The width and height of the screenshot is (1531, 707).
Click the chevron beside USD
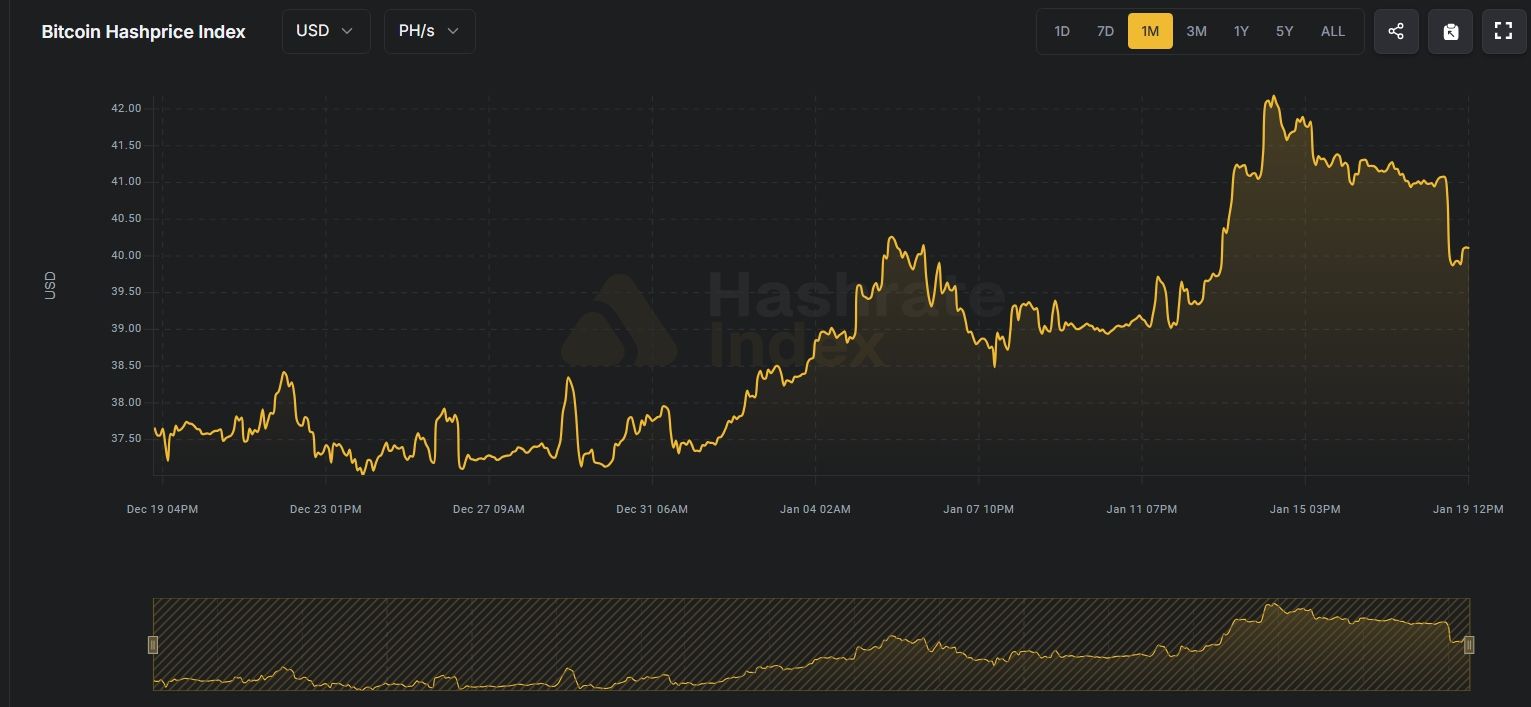pos(348,32)
